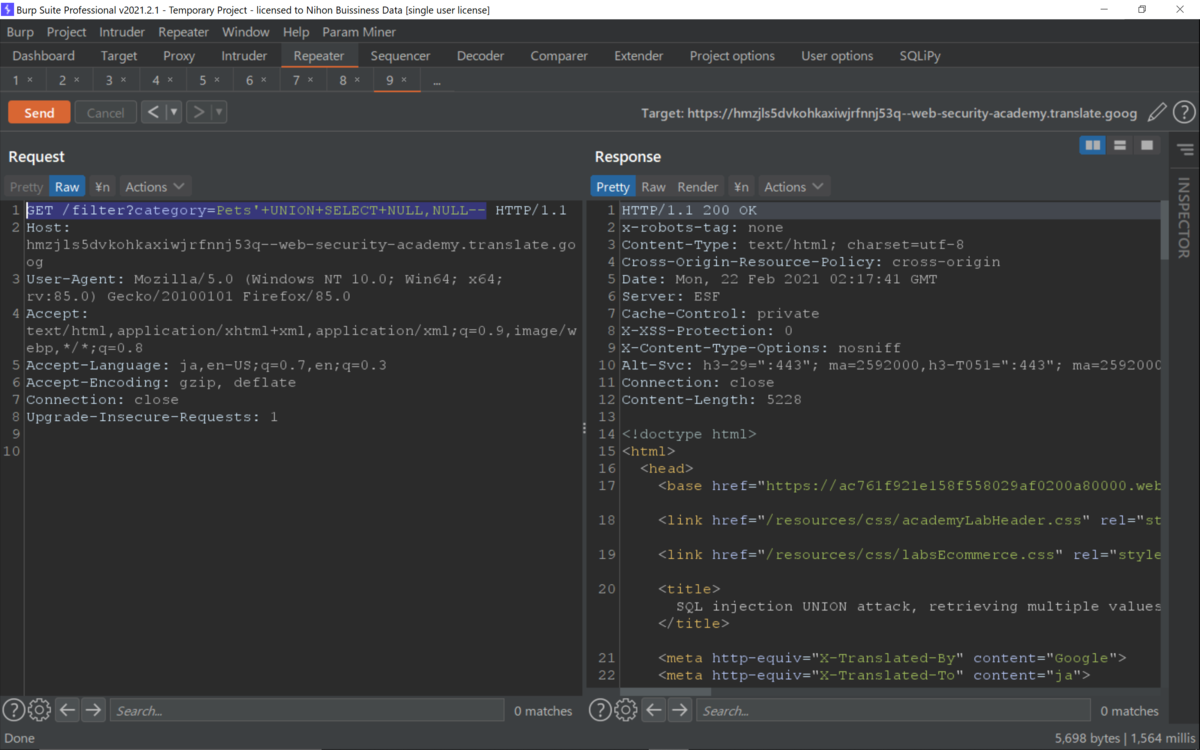The image size is (1200, 750).
Task: Open the Window menu
Action: (246, 32)
